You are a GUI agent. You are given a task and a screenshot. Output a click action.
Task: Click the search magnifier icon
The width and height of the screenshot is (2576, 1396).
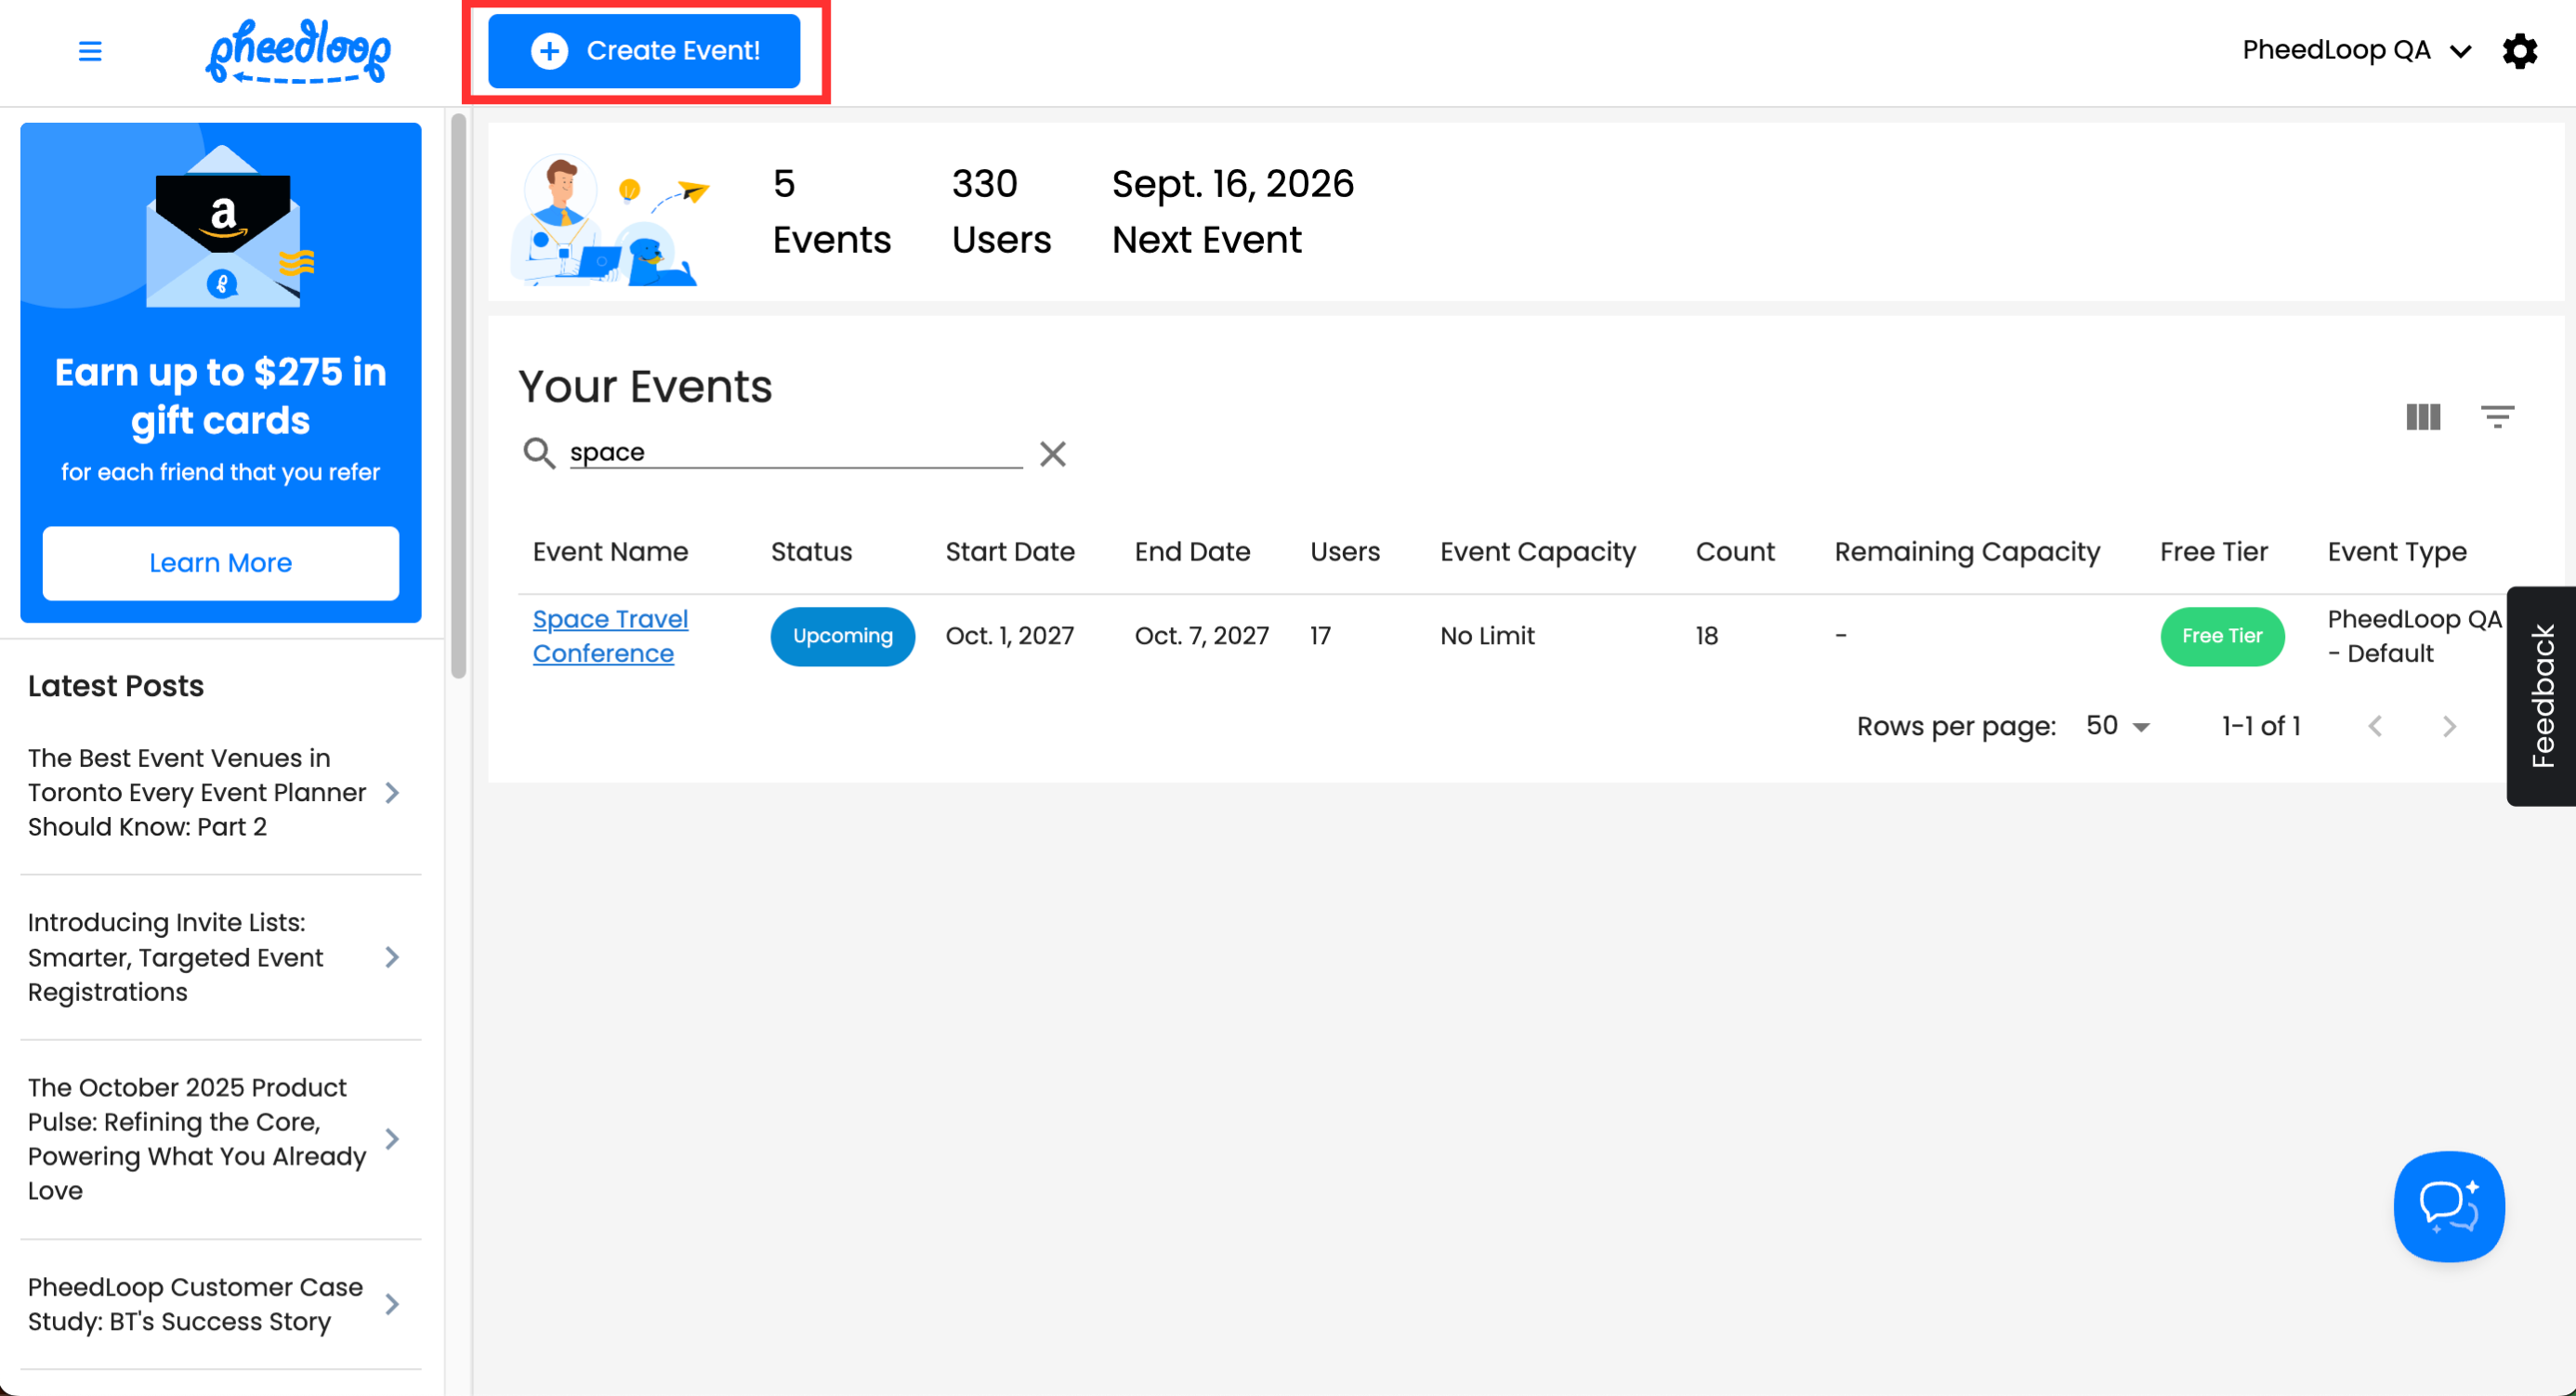[x=539, y=453]
